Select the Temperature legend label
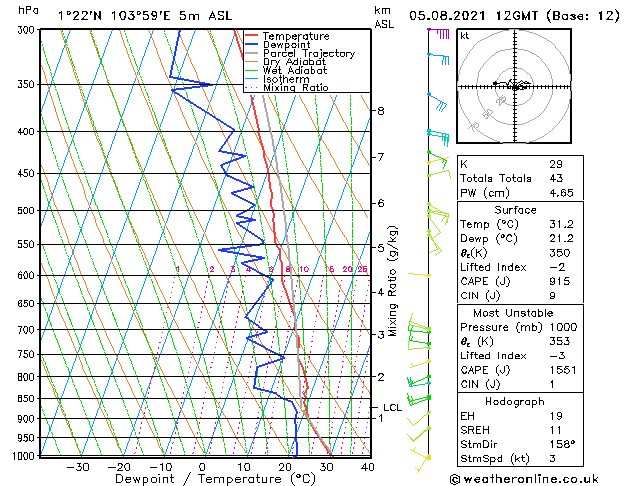The width and height of the screenshot is (629, 486). (x=296, y=36)
